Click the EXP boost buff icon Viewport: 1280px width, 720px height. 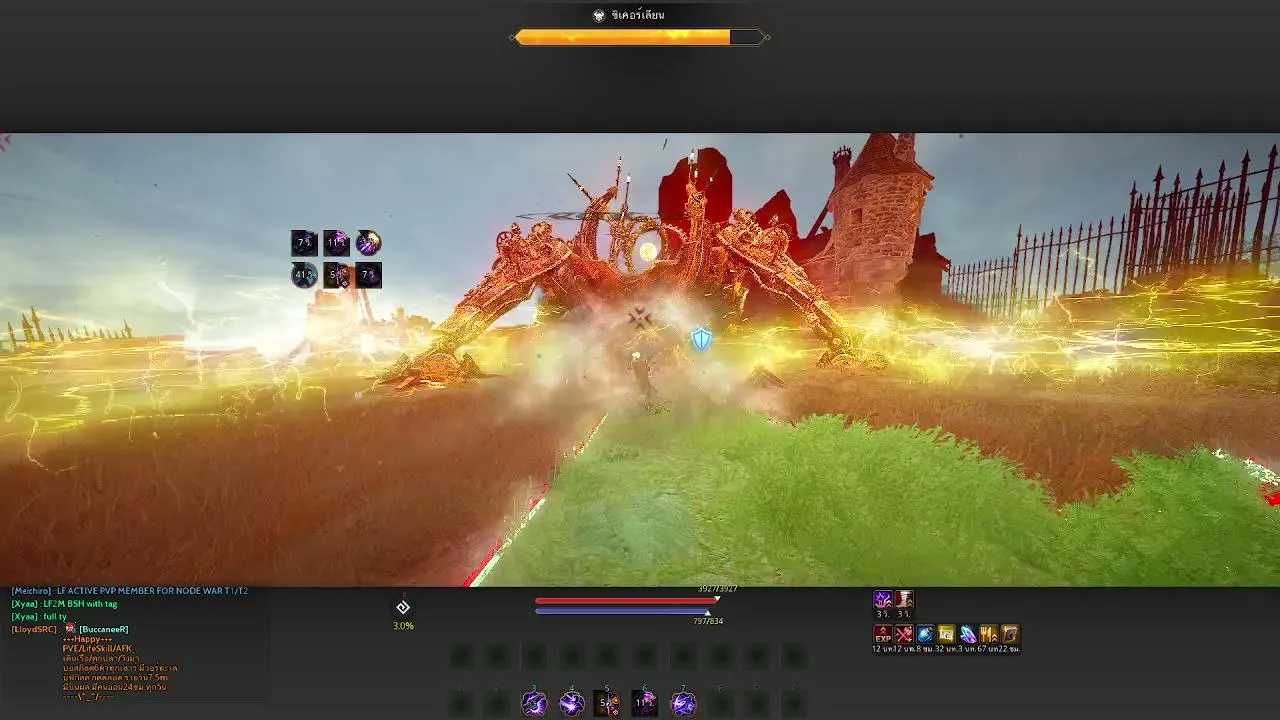tap(883, 634)
